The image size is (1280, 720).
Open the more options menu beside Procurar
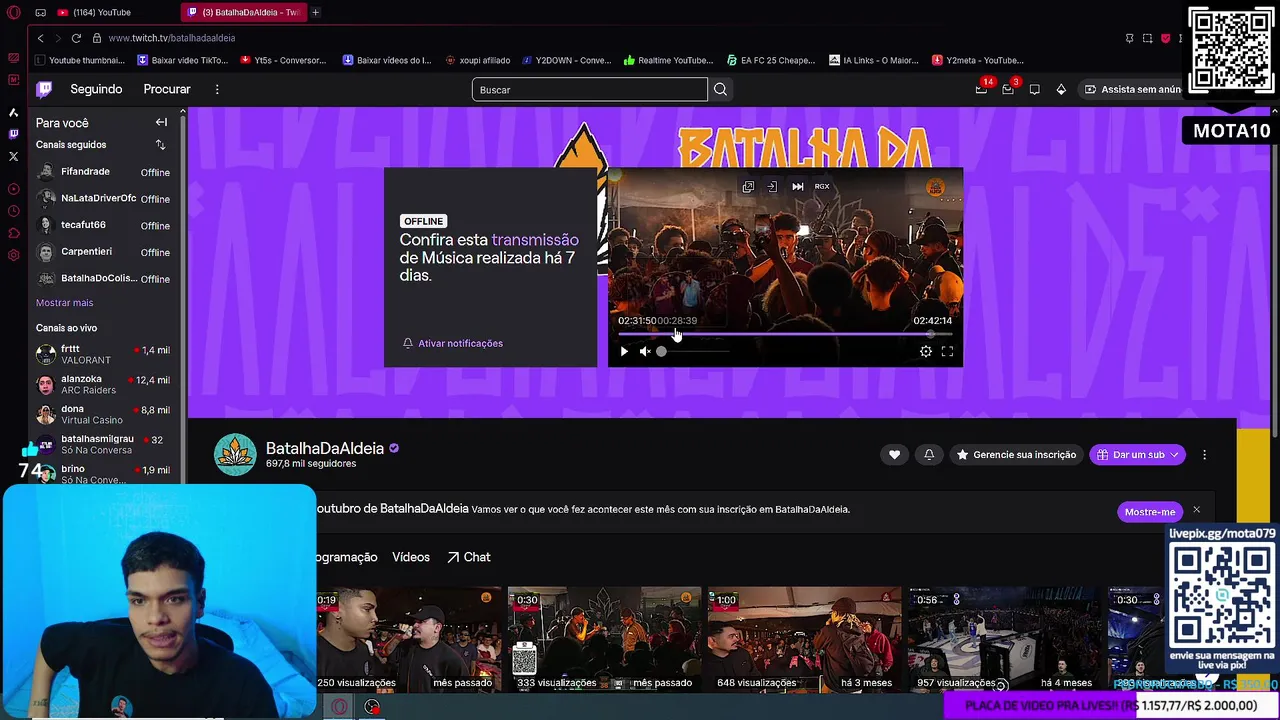click(x=217, y=89)
